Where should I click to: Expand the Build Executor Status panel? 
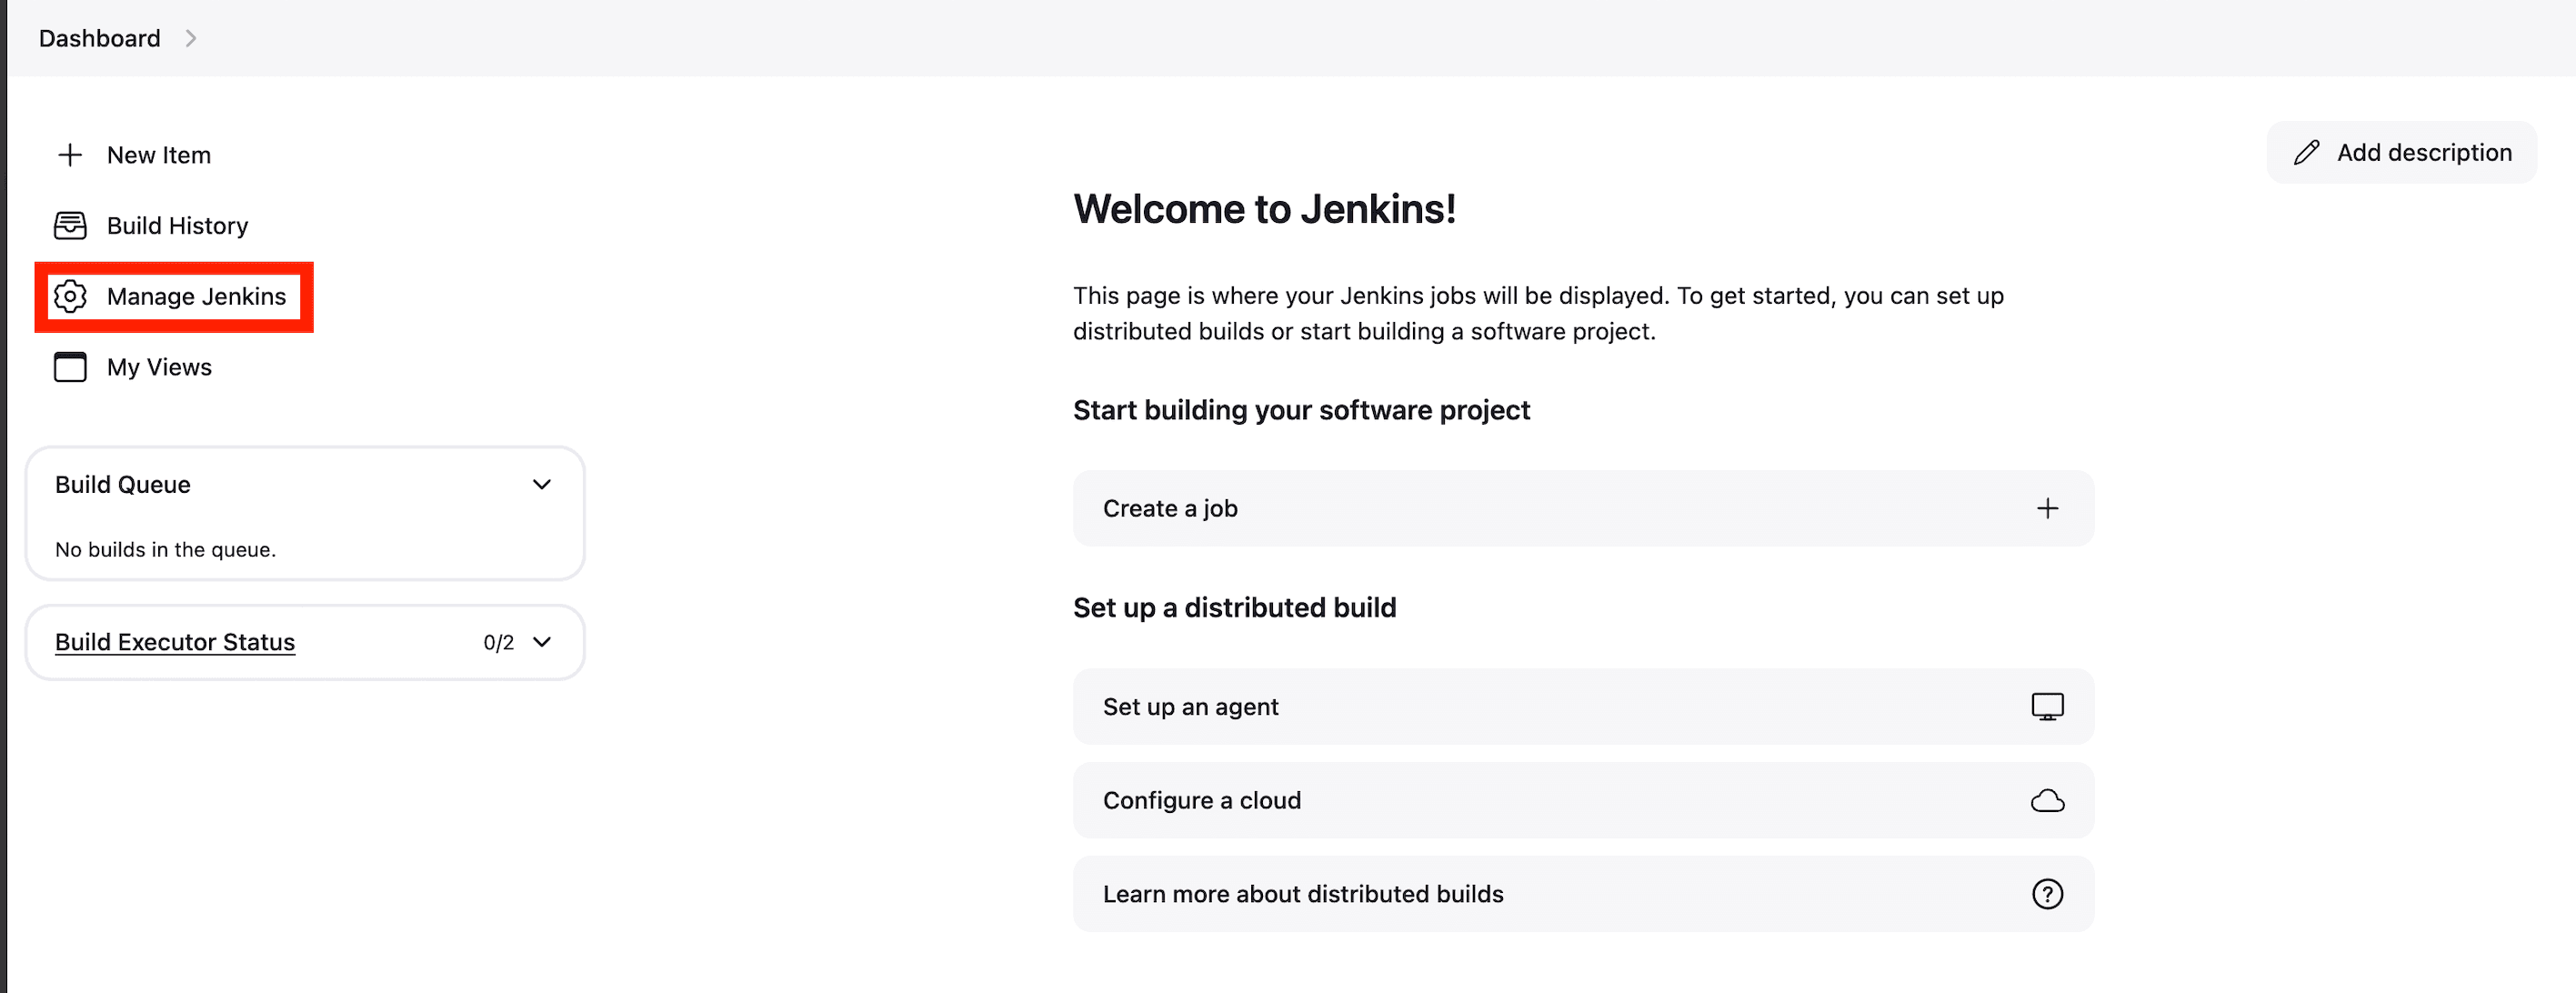541,642
